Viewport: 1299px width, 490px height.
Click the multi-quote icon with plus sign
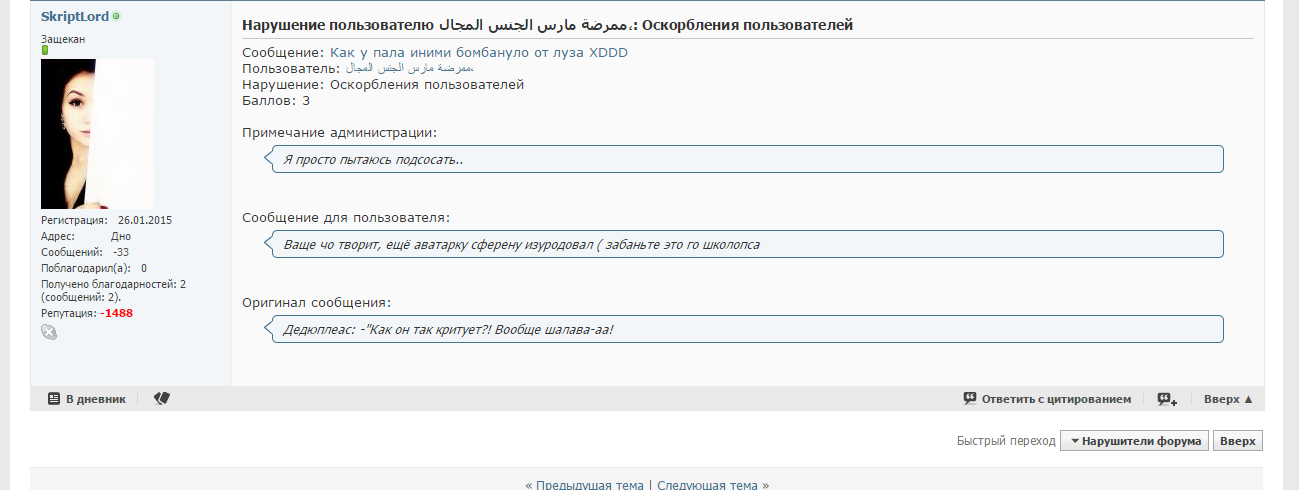(1167, 398)
